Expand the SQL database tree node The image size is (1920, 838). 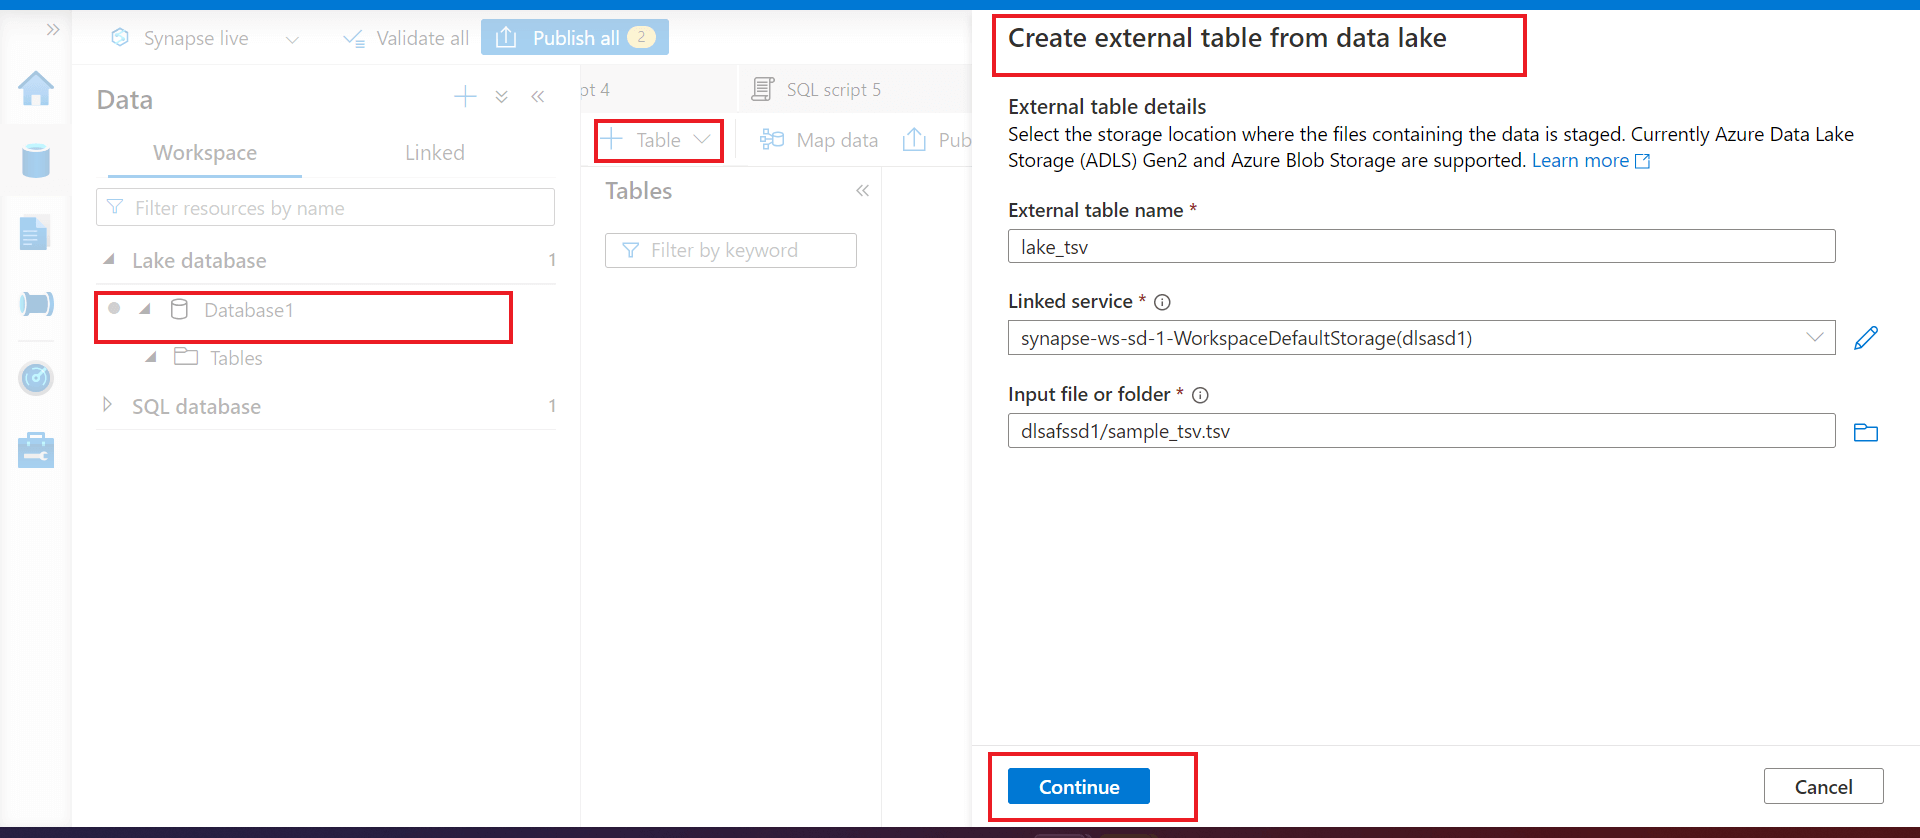click(x=108, y=405)
